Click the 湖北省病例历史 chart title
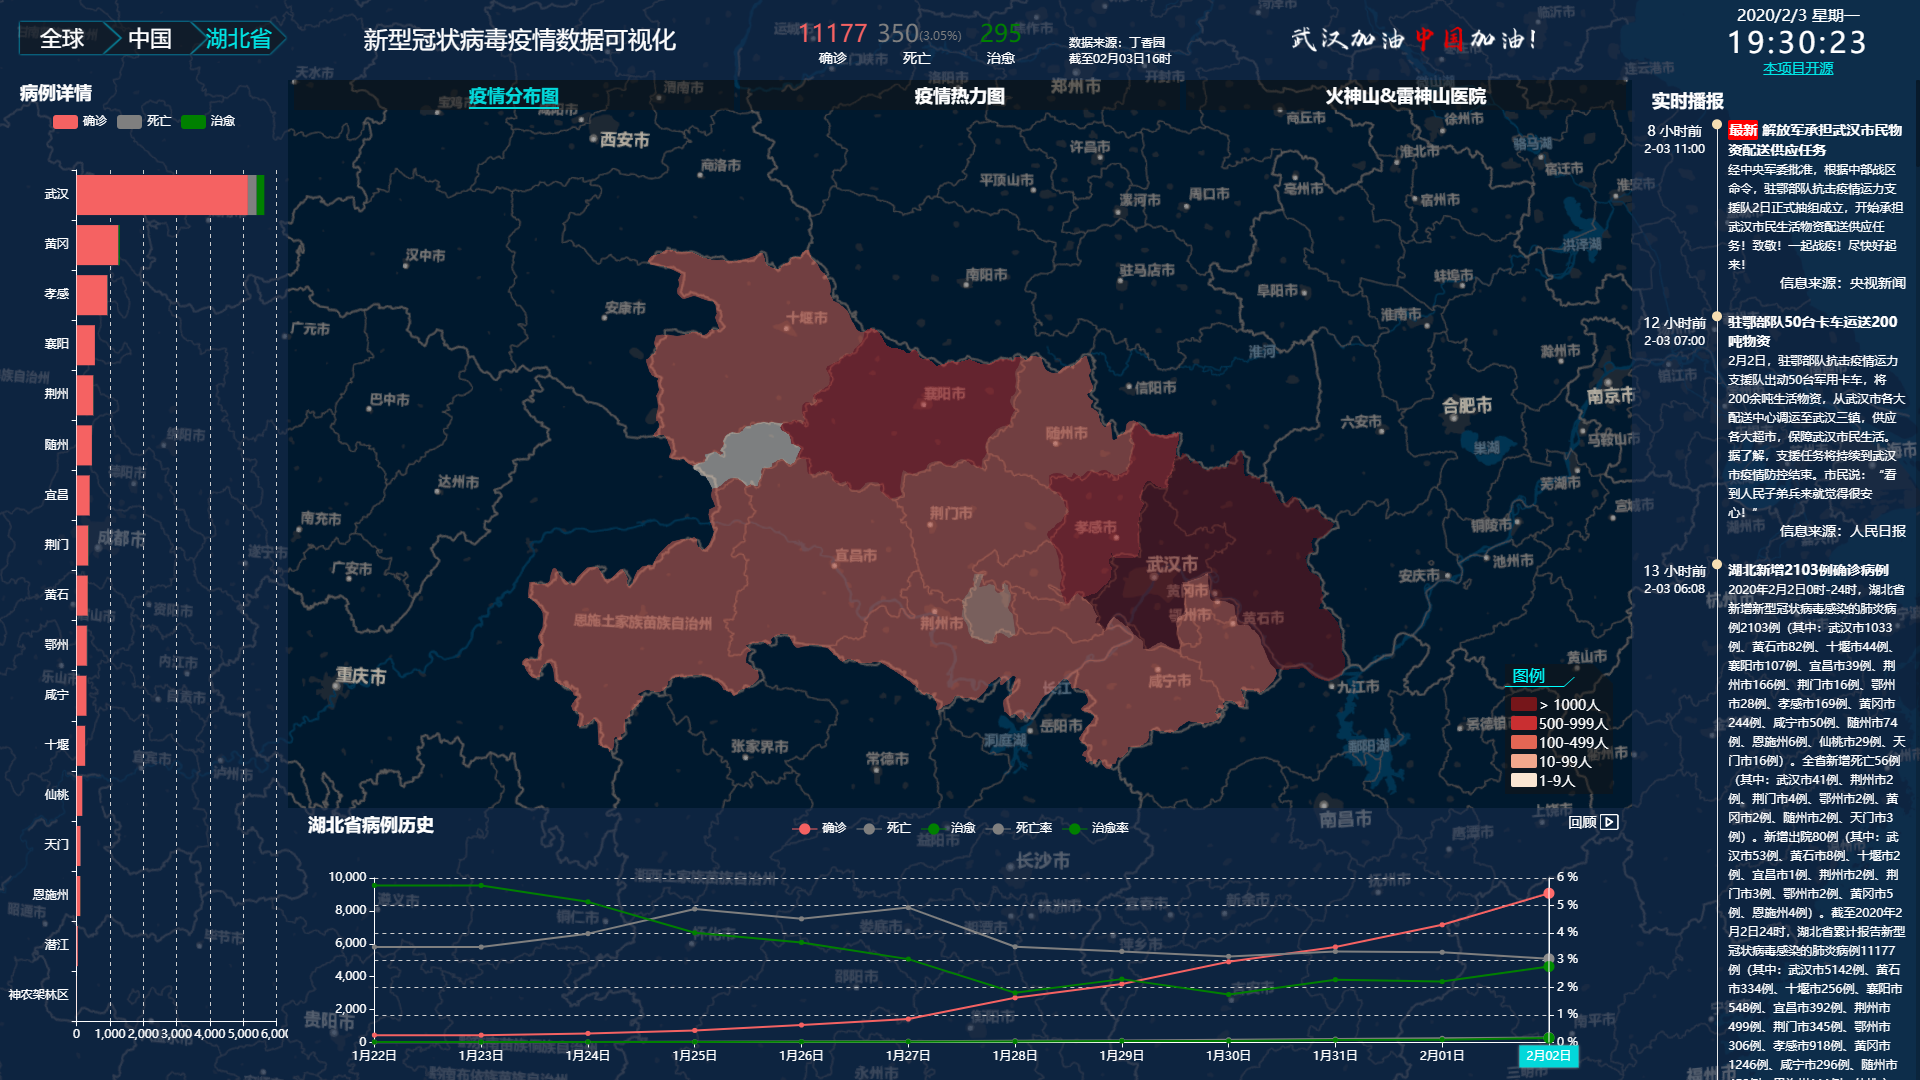This screenshot has width=1920, height=1080. pos(371,825)
